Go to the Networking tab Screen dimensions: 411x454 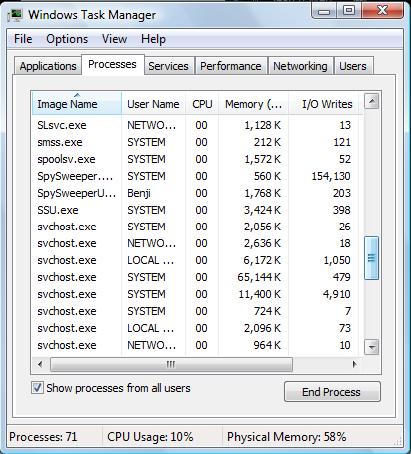[300, 66]
